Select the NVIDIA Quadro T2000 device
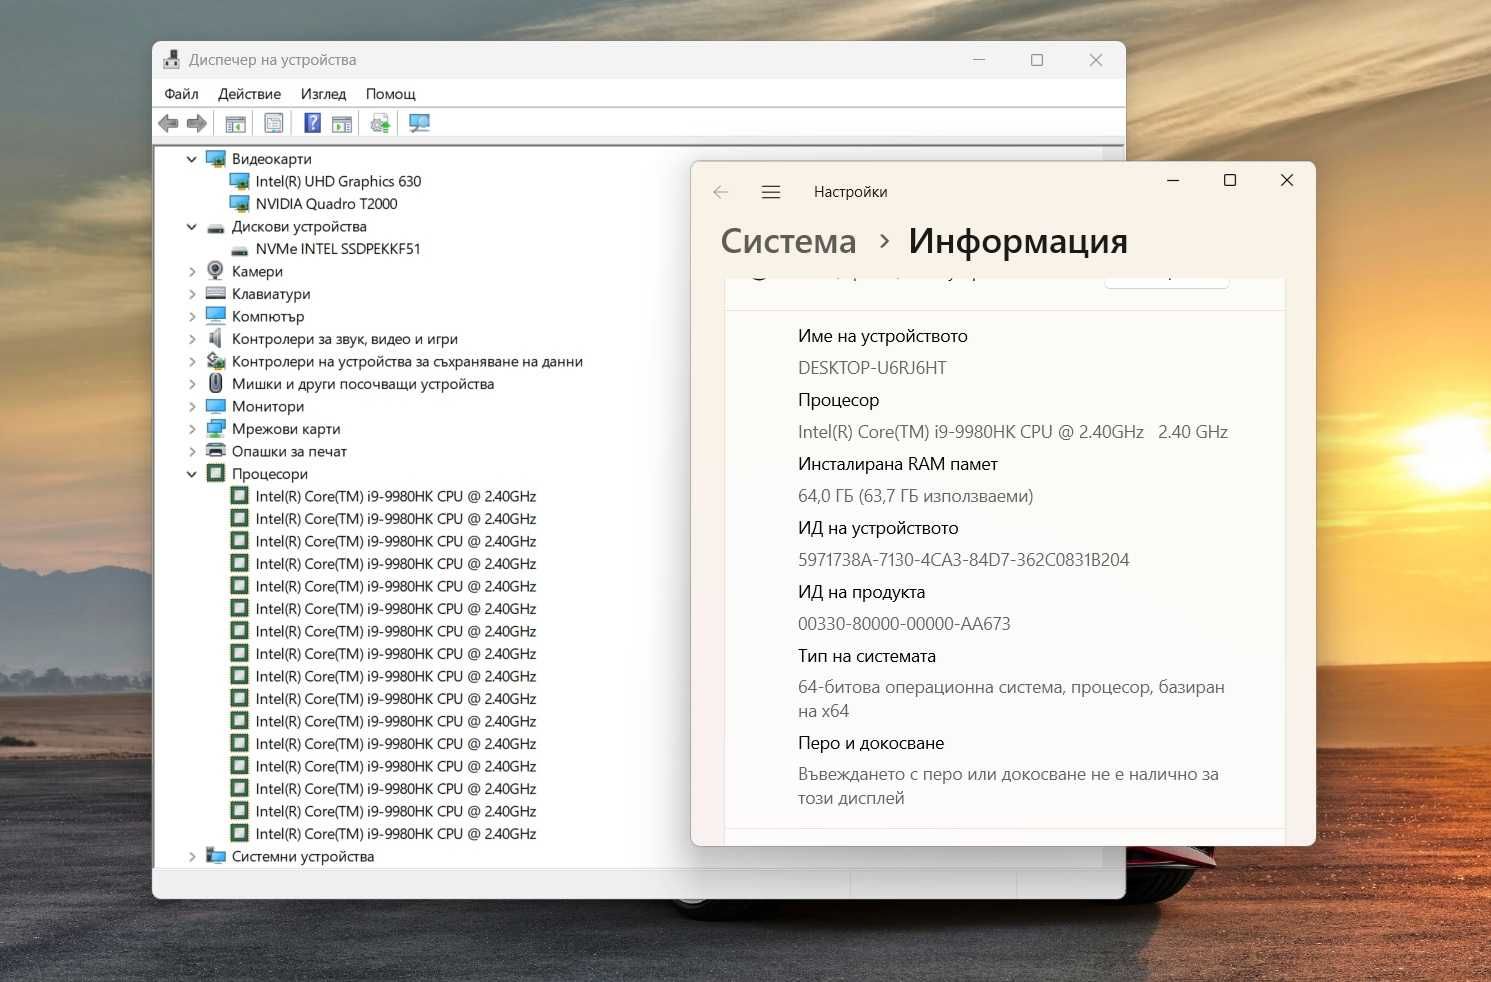1491x982 pixels. point(326,204)
